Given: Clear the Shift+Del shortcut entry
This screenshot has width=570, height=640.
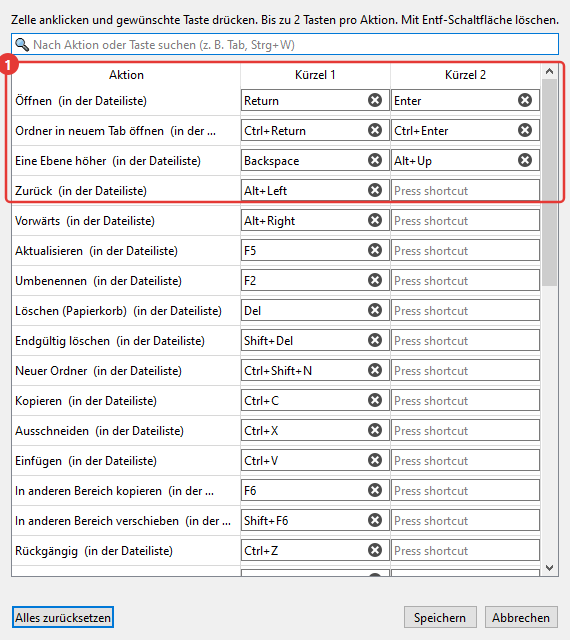Looking at the screenshot, I should point(374,340).
